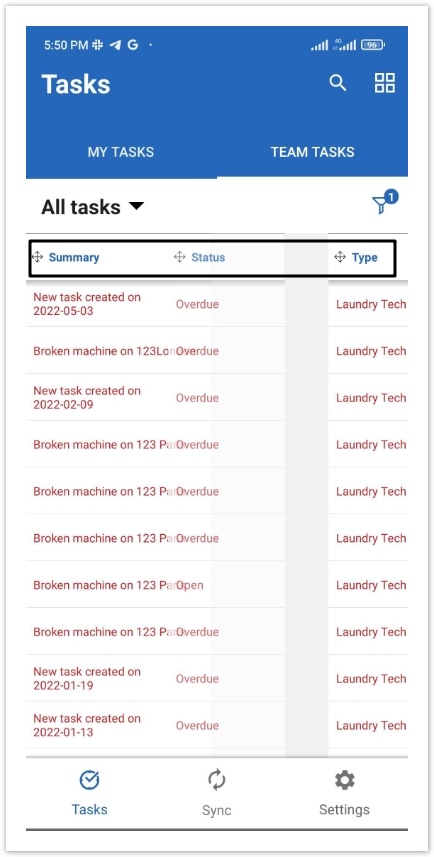
Task: Switch to grid view icon
Action: pos(385,83)
